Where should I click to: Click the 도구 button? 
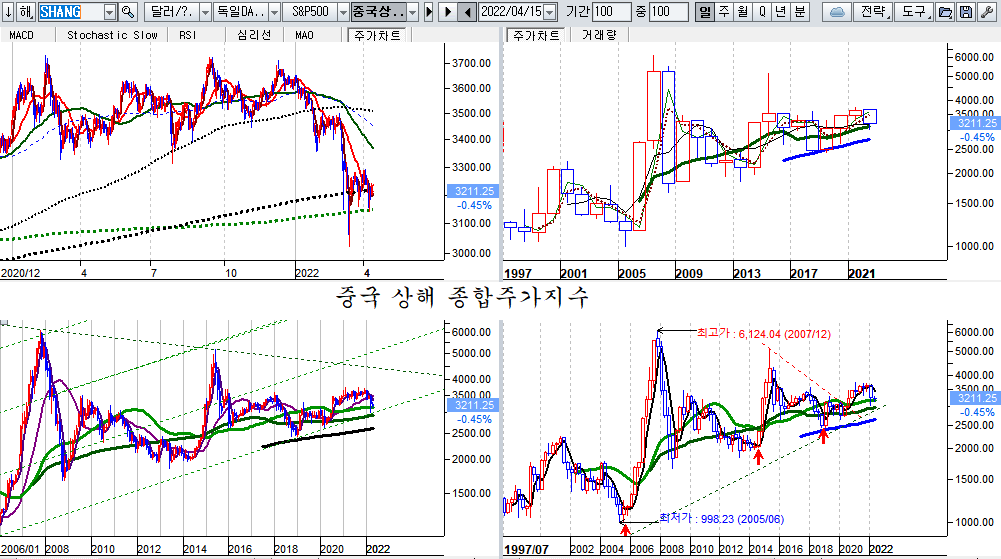[x=913, y=12]
